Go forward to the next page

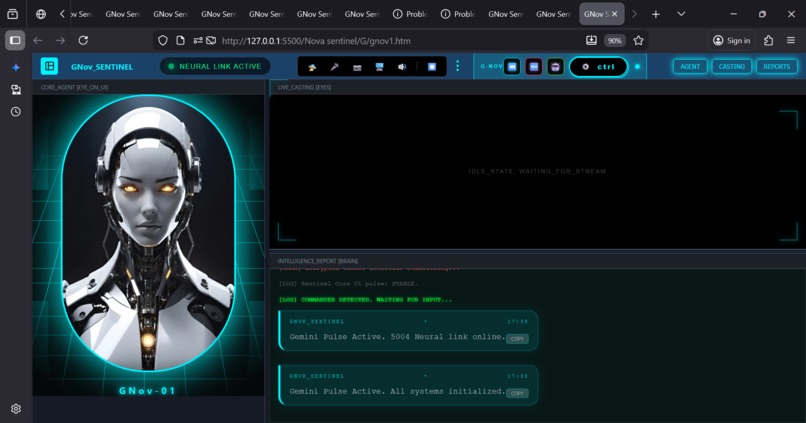click(x=60, y=41)
